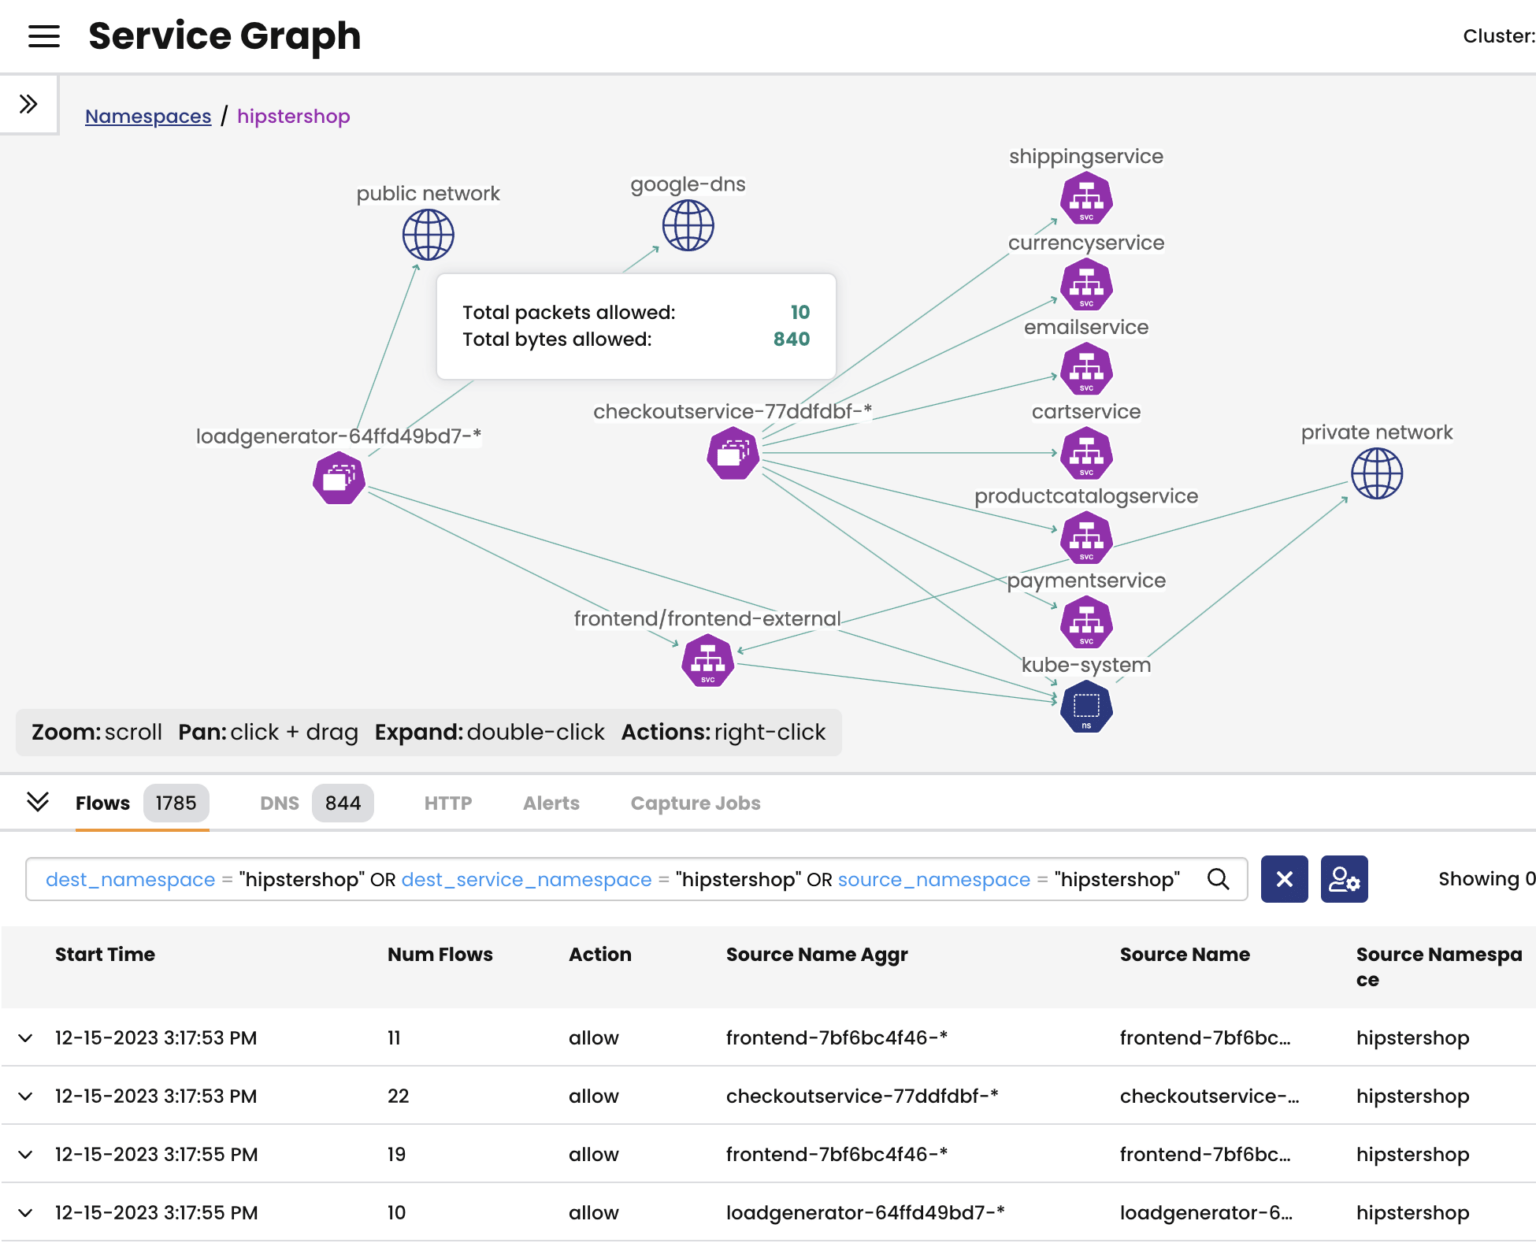The image size is (1536, 1243).
Task: Select the google-dns globe node
Action: [688, 225]
